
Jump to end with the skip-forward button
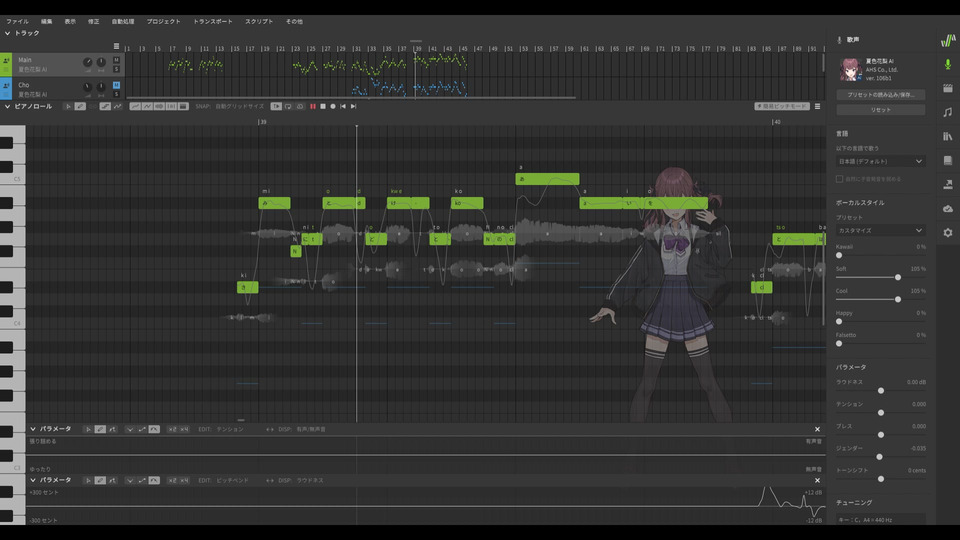tap(353, 107)
